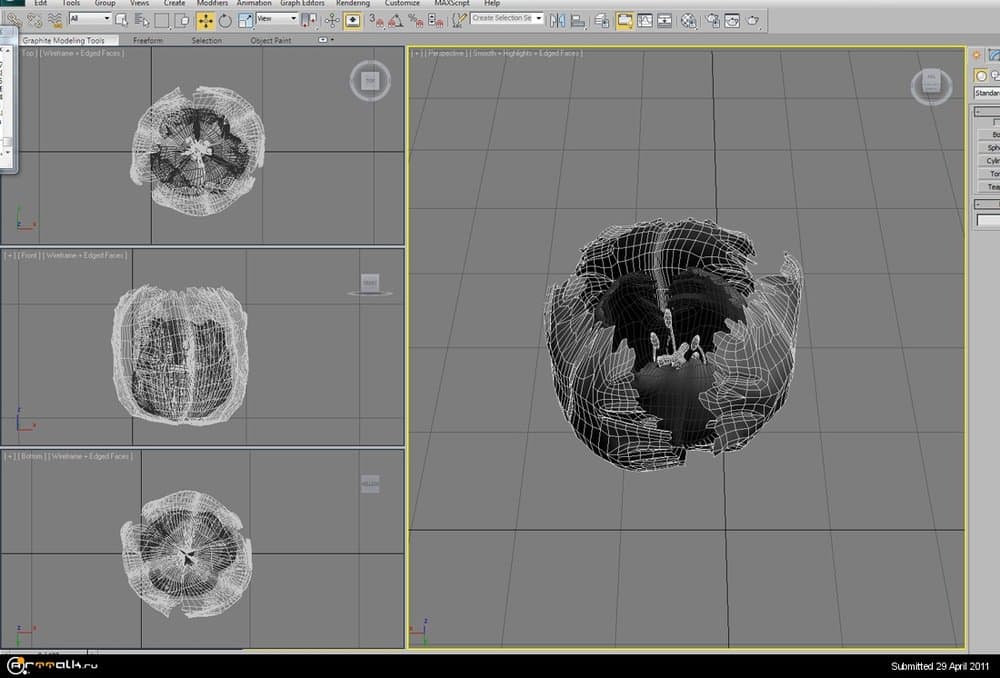Open the Modifiers menu

pos(212,3)
